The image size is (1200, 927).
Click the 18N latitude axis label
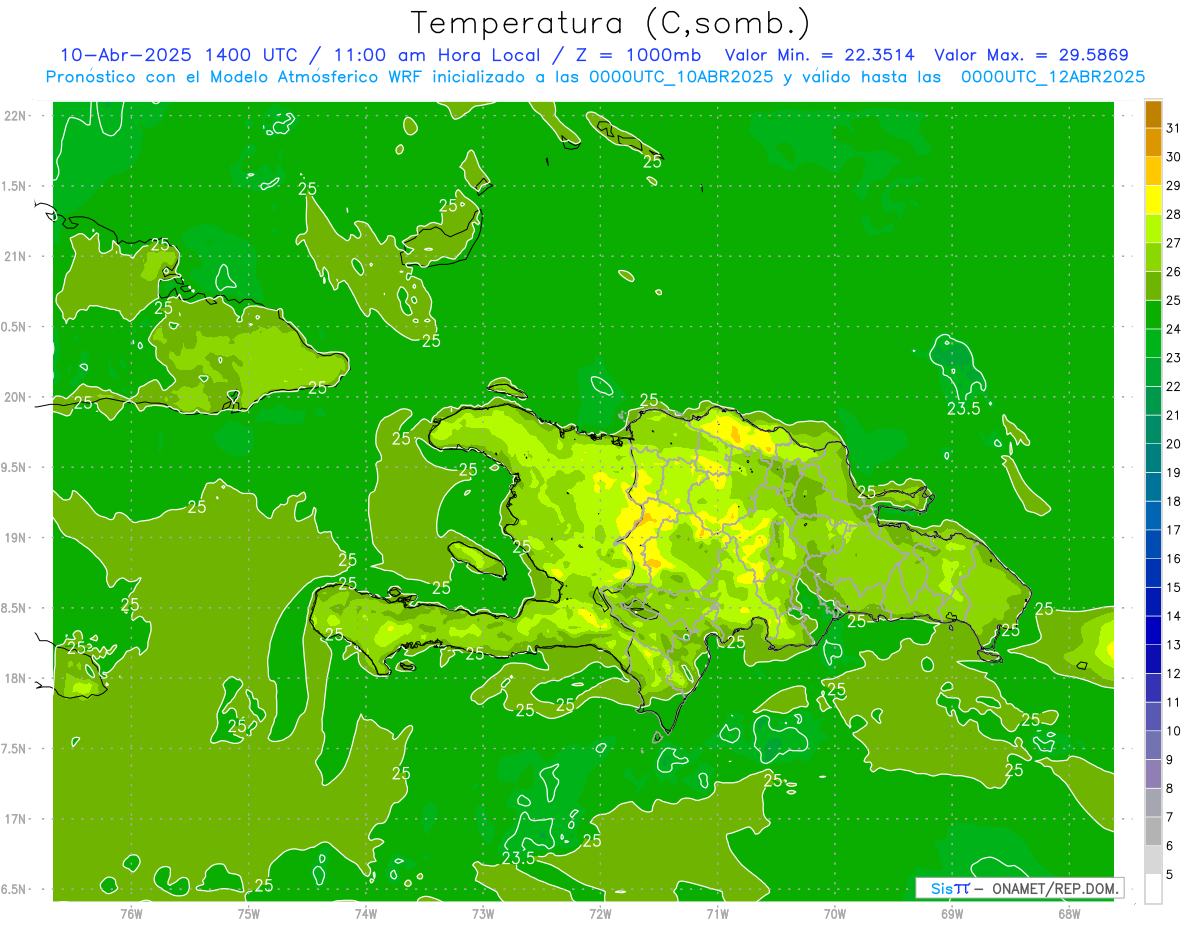point(16,678)
